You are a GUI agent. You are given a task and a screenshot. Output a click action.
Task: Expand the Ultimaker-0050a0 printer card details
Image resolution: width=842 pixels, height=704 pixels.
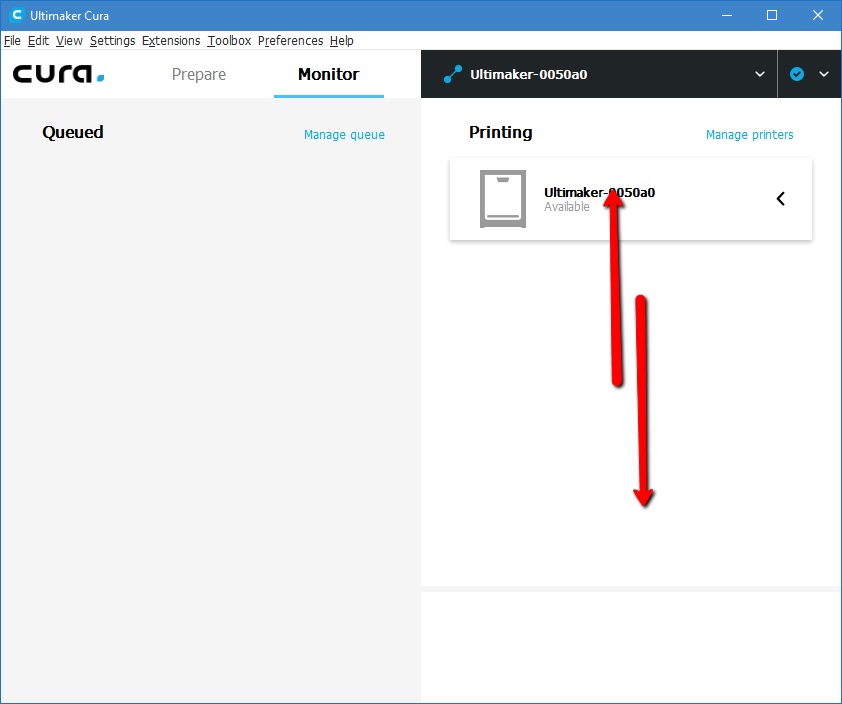point(781,198)
